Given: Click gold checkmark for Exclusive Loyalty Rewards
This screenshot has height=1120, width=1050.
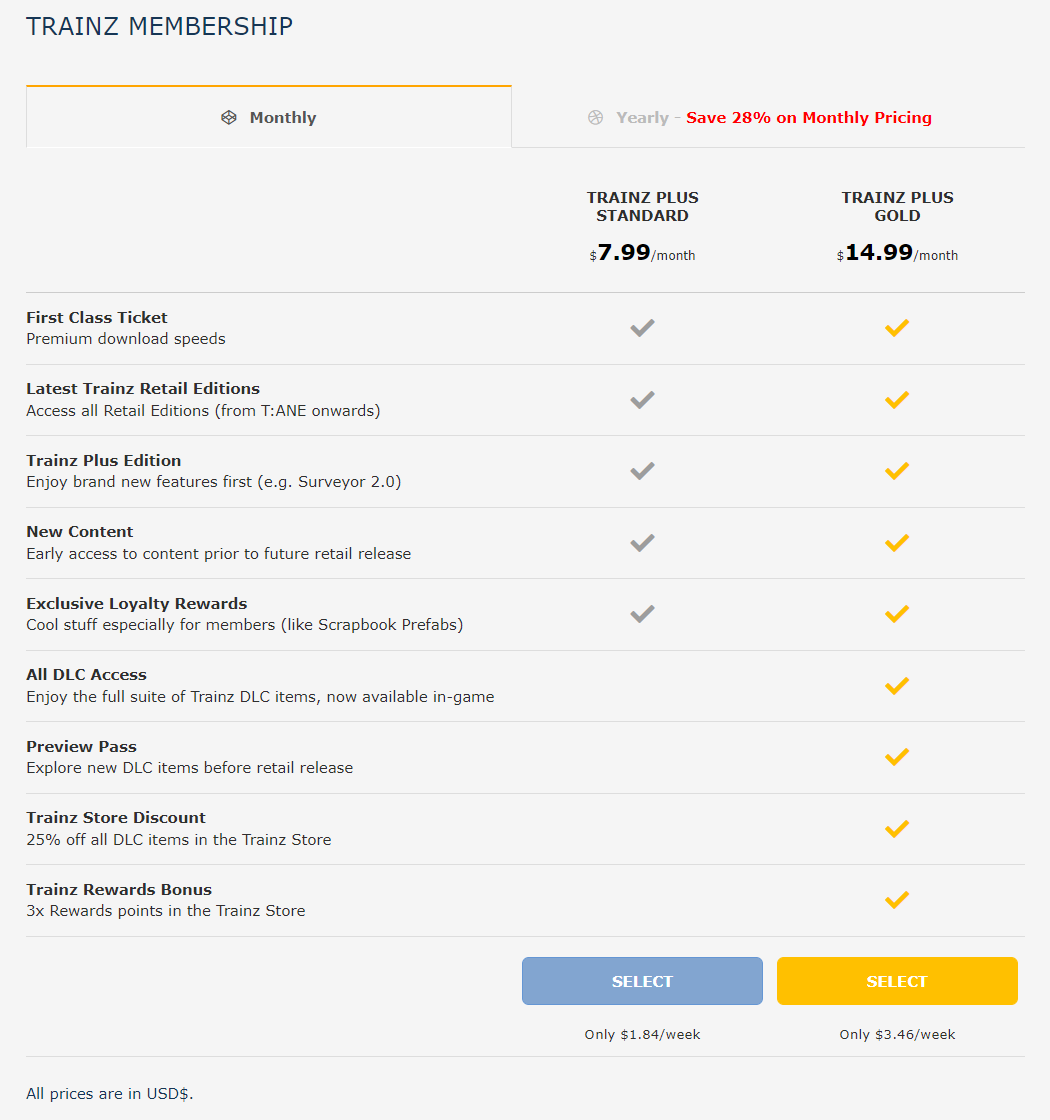Looking at the screenshot, I should 897,614.
